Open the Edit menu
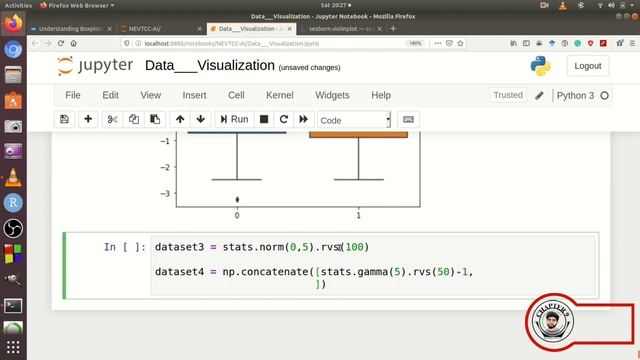The height and width of the screenshot is (360, 640). point(110,95)
